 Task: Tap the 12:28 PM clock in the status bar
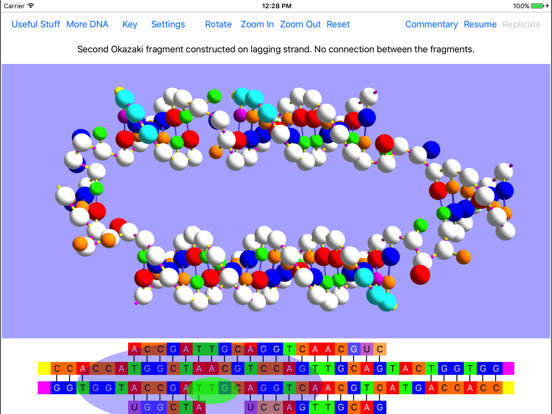click(276, 6)
